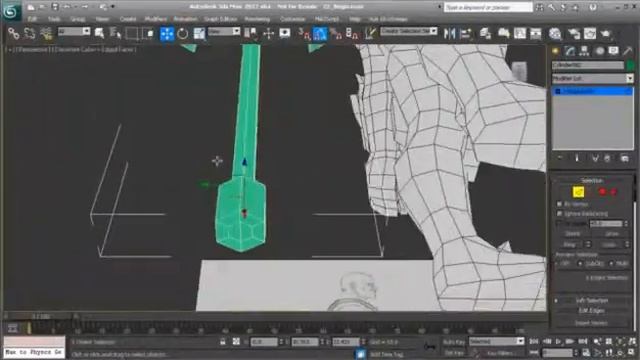Viewport: 640px width, 360px height.
Task: Activate the Select Object tool
Action: click(99, 33)
